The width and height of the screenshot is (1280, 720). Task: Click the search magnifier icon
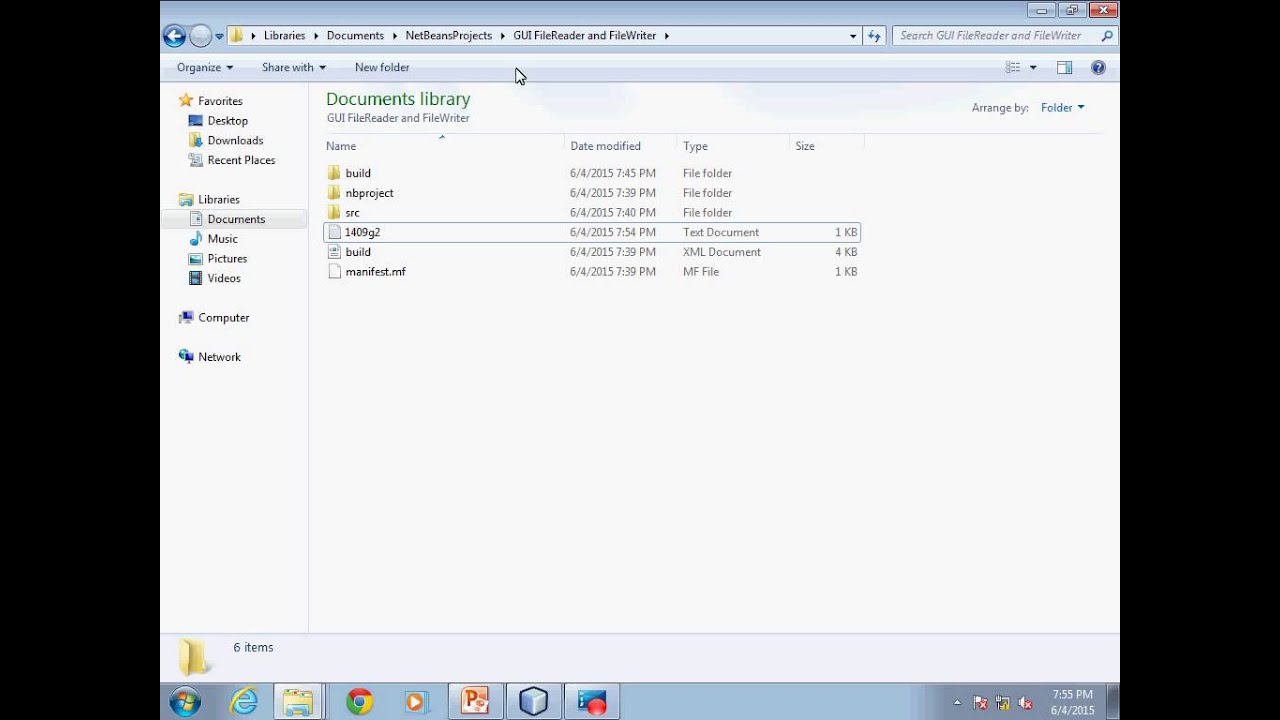pyautogui.click(x=1106, y=36)
